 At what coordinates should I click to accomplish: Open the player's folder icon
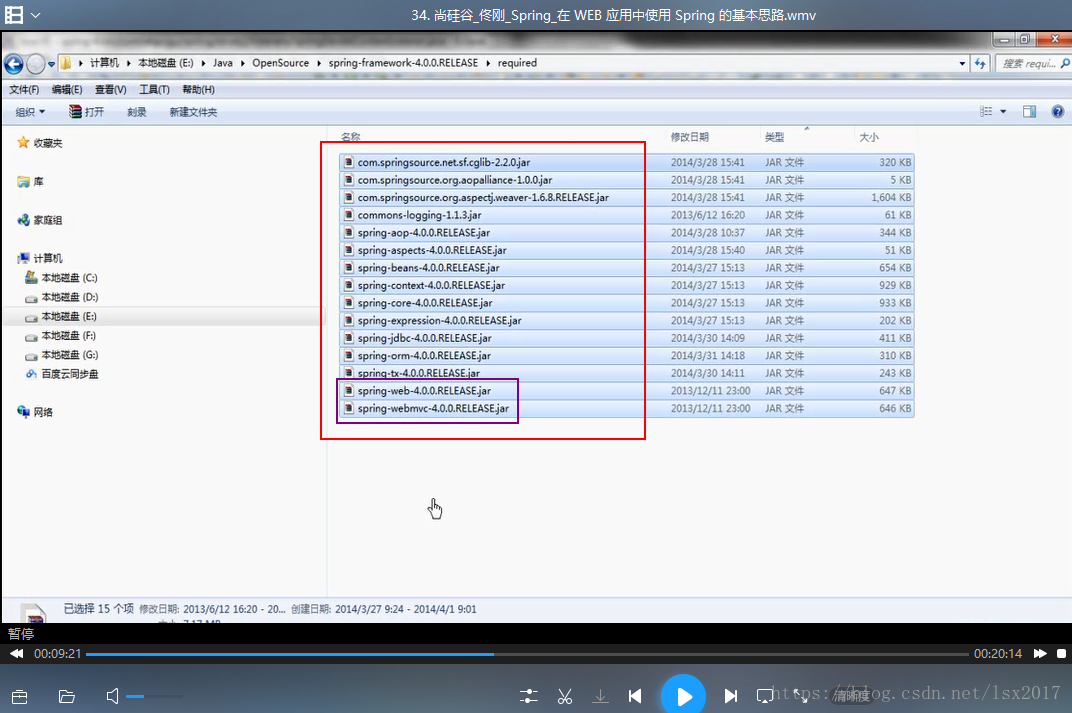pyautogui.click(x=66, y=697)
